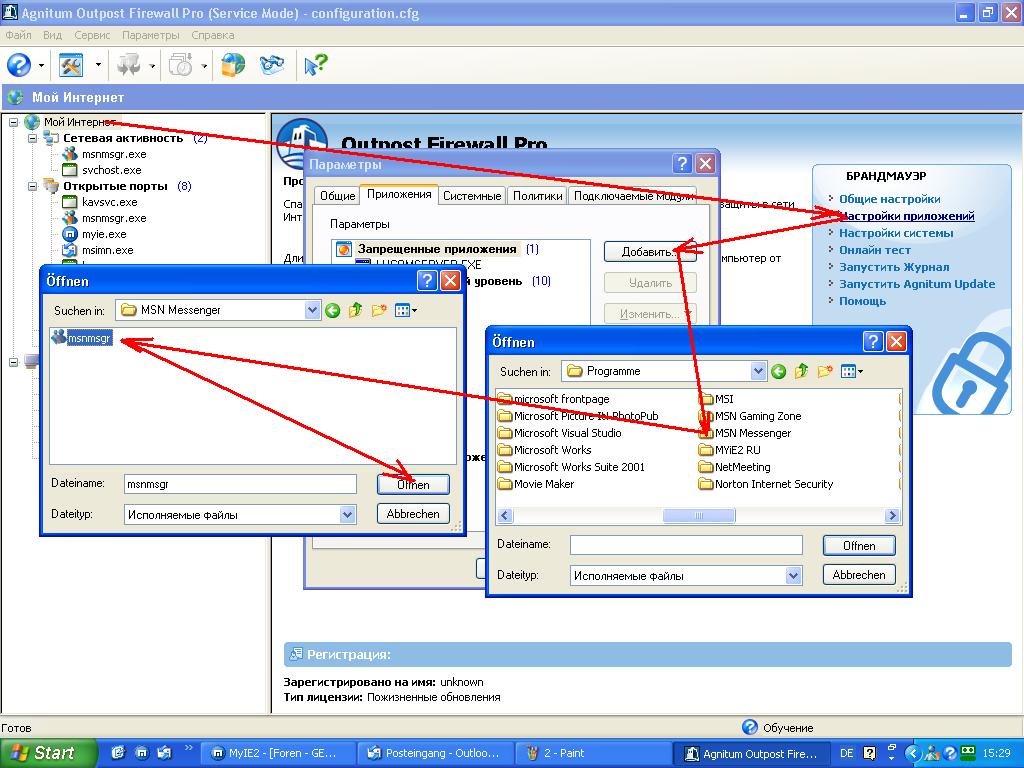Open the Запустить Журнал link
Image resolution: width=1024 pixels, height=768 pixels.
click(x=894, y=267)
